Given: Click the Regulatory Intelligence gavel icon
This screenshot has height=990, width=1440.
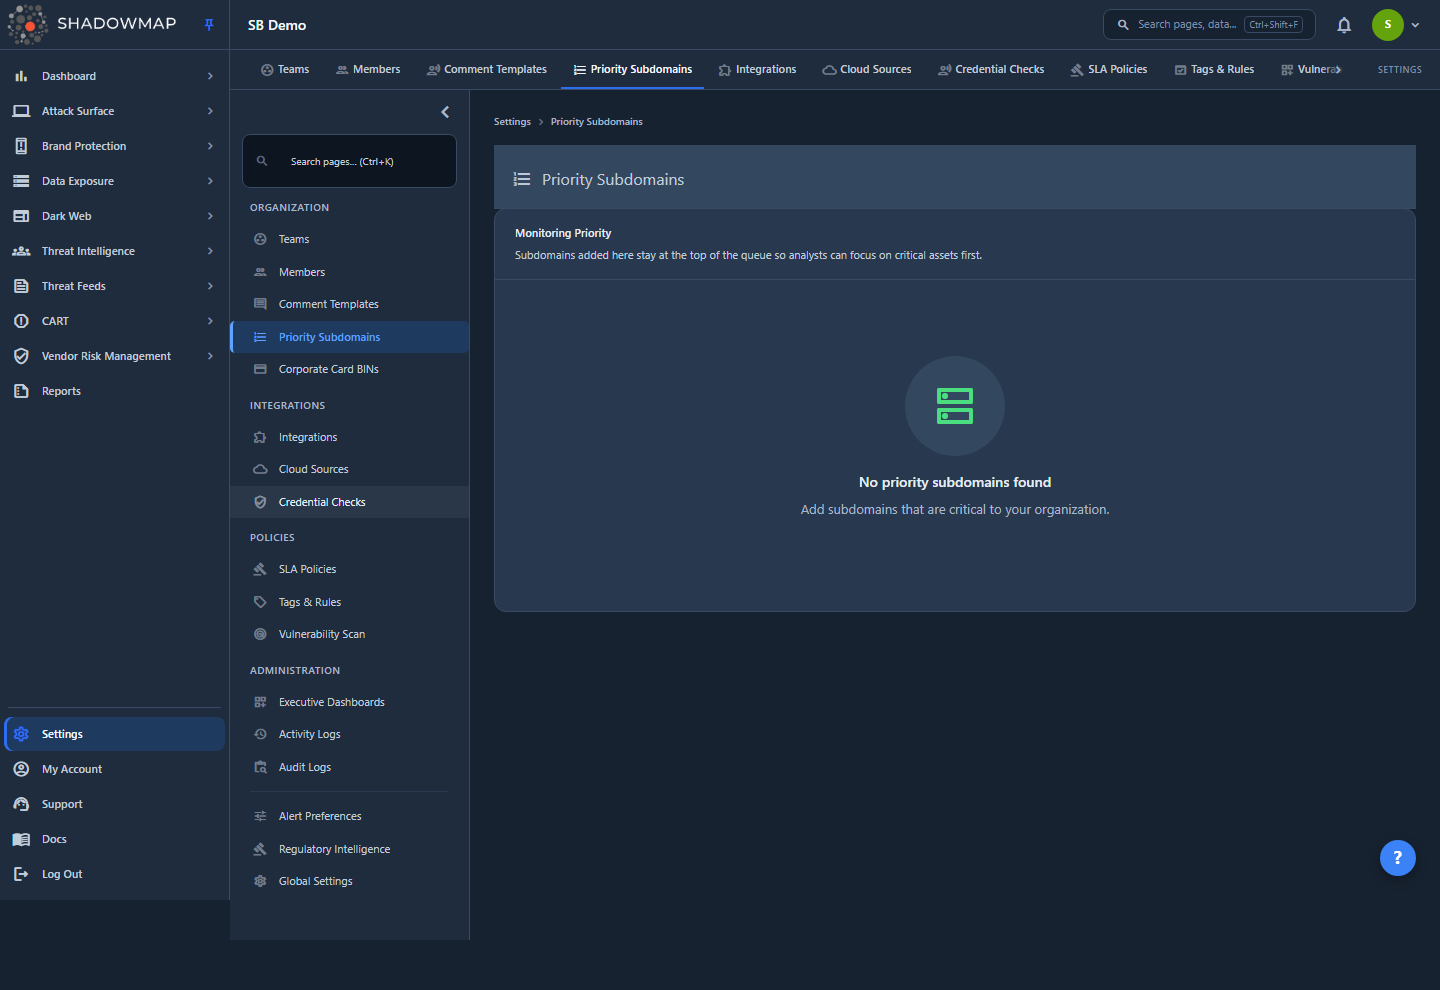Looking at the screenshot, I should click(260, 849).
